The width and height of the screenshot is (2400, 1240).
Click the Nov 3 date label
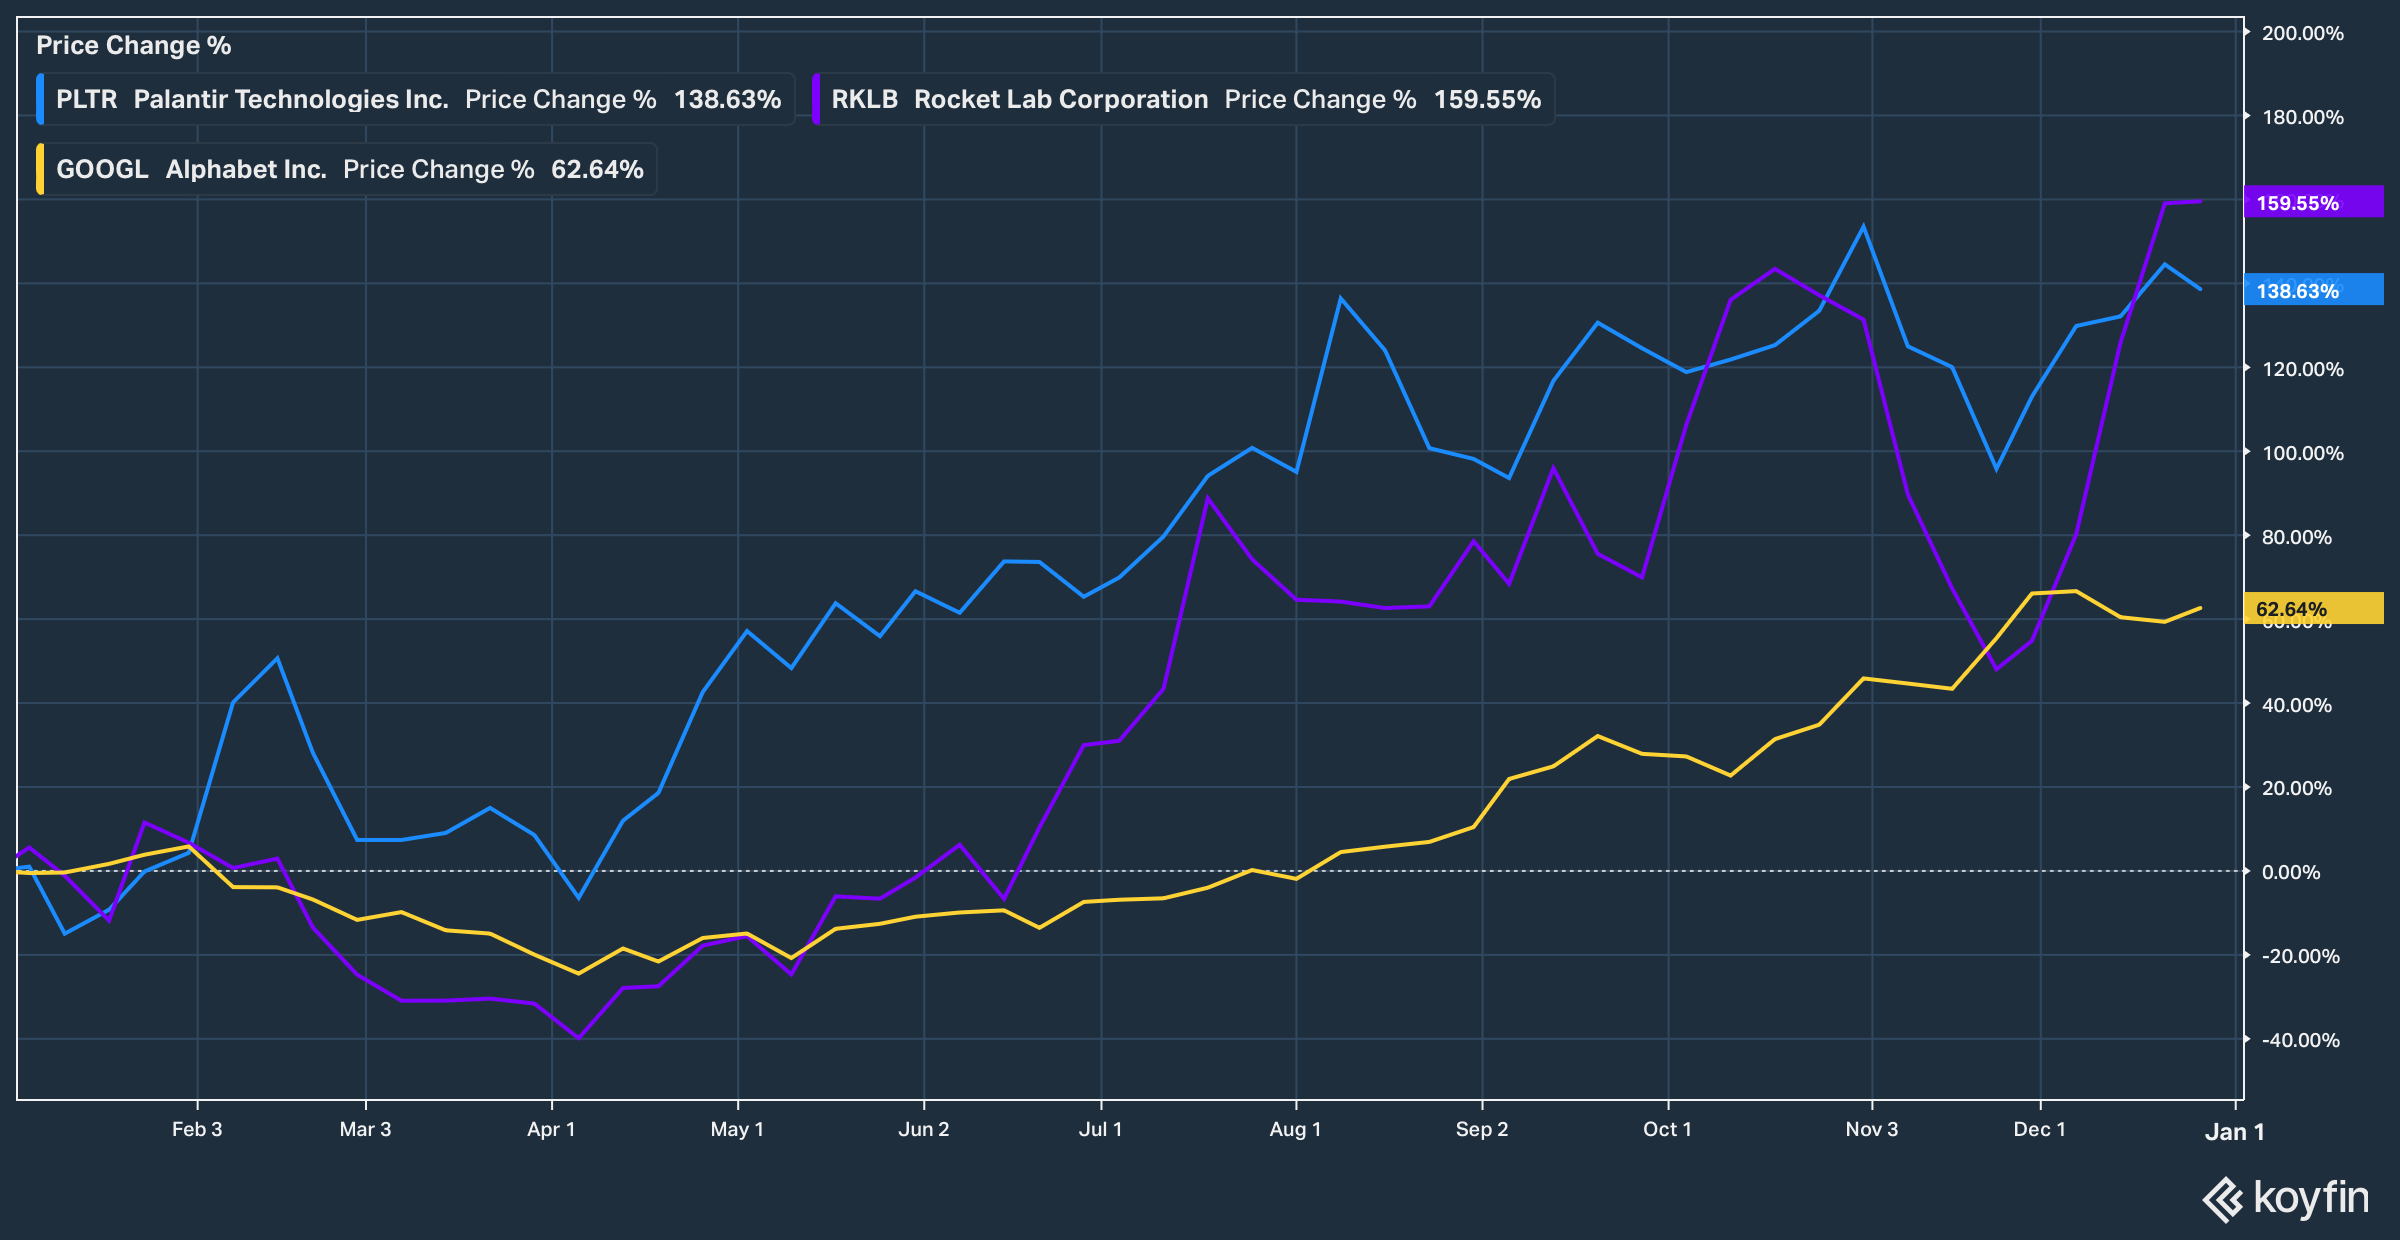(1871, 1129)
